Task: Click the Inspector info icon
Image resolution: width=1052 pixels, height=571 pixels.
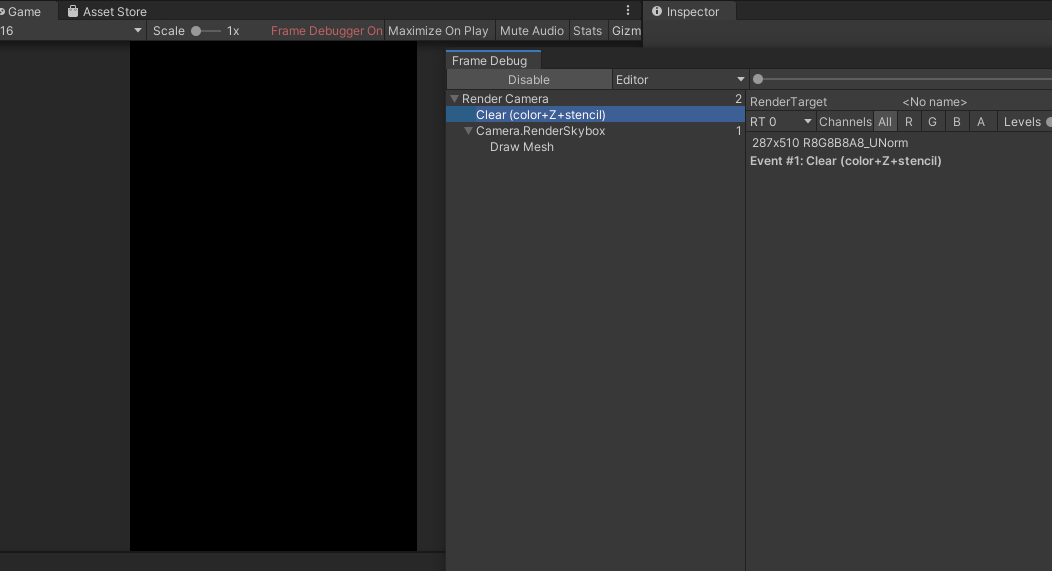Action: [657, 12]
